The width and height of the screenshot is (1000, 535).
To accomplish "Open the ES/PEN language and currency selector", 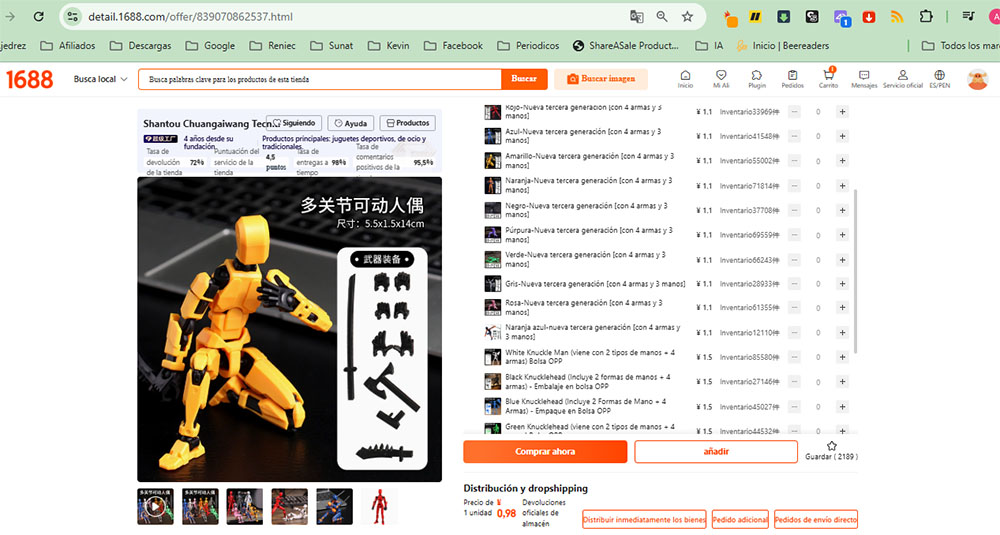I will pyautogui.click(x=939, y=78).
